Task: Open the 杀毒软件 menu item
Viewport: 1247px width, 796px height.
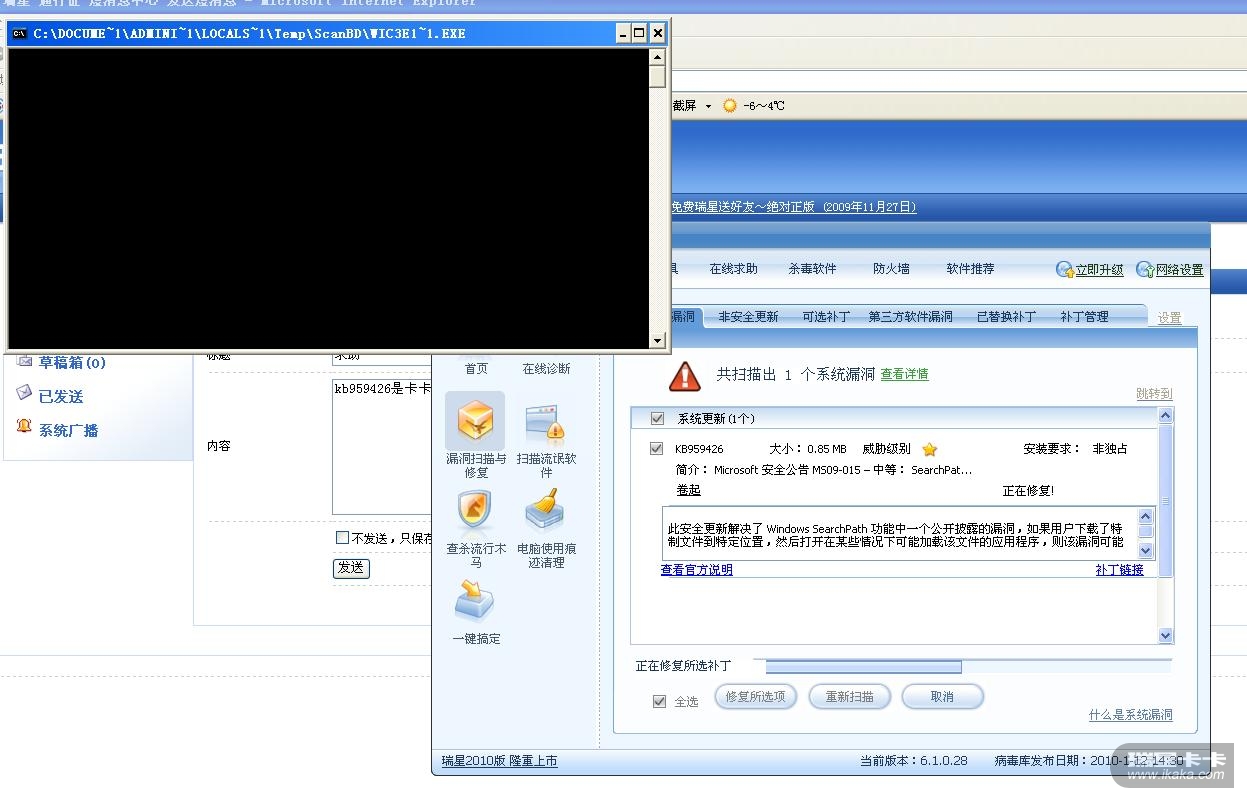Action: (812, 269)
